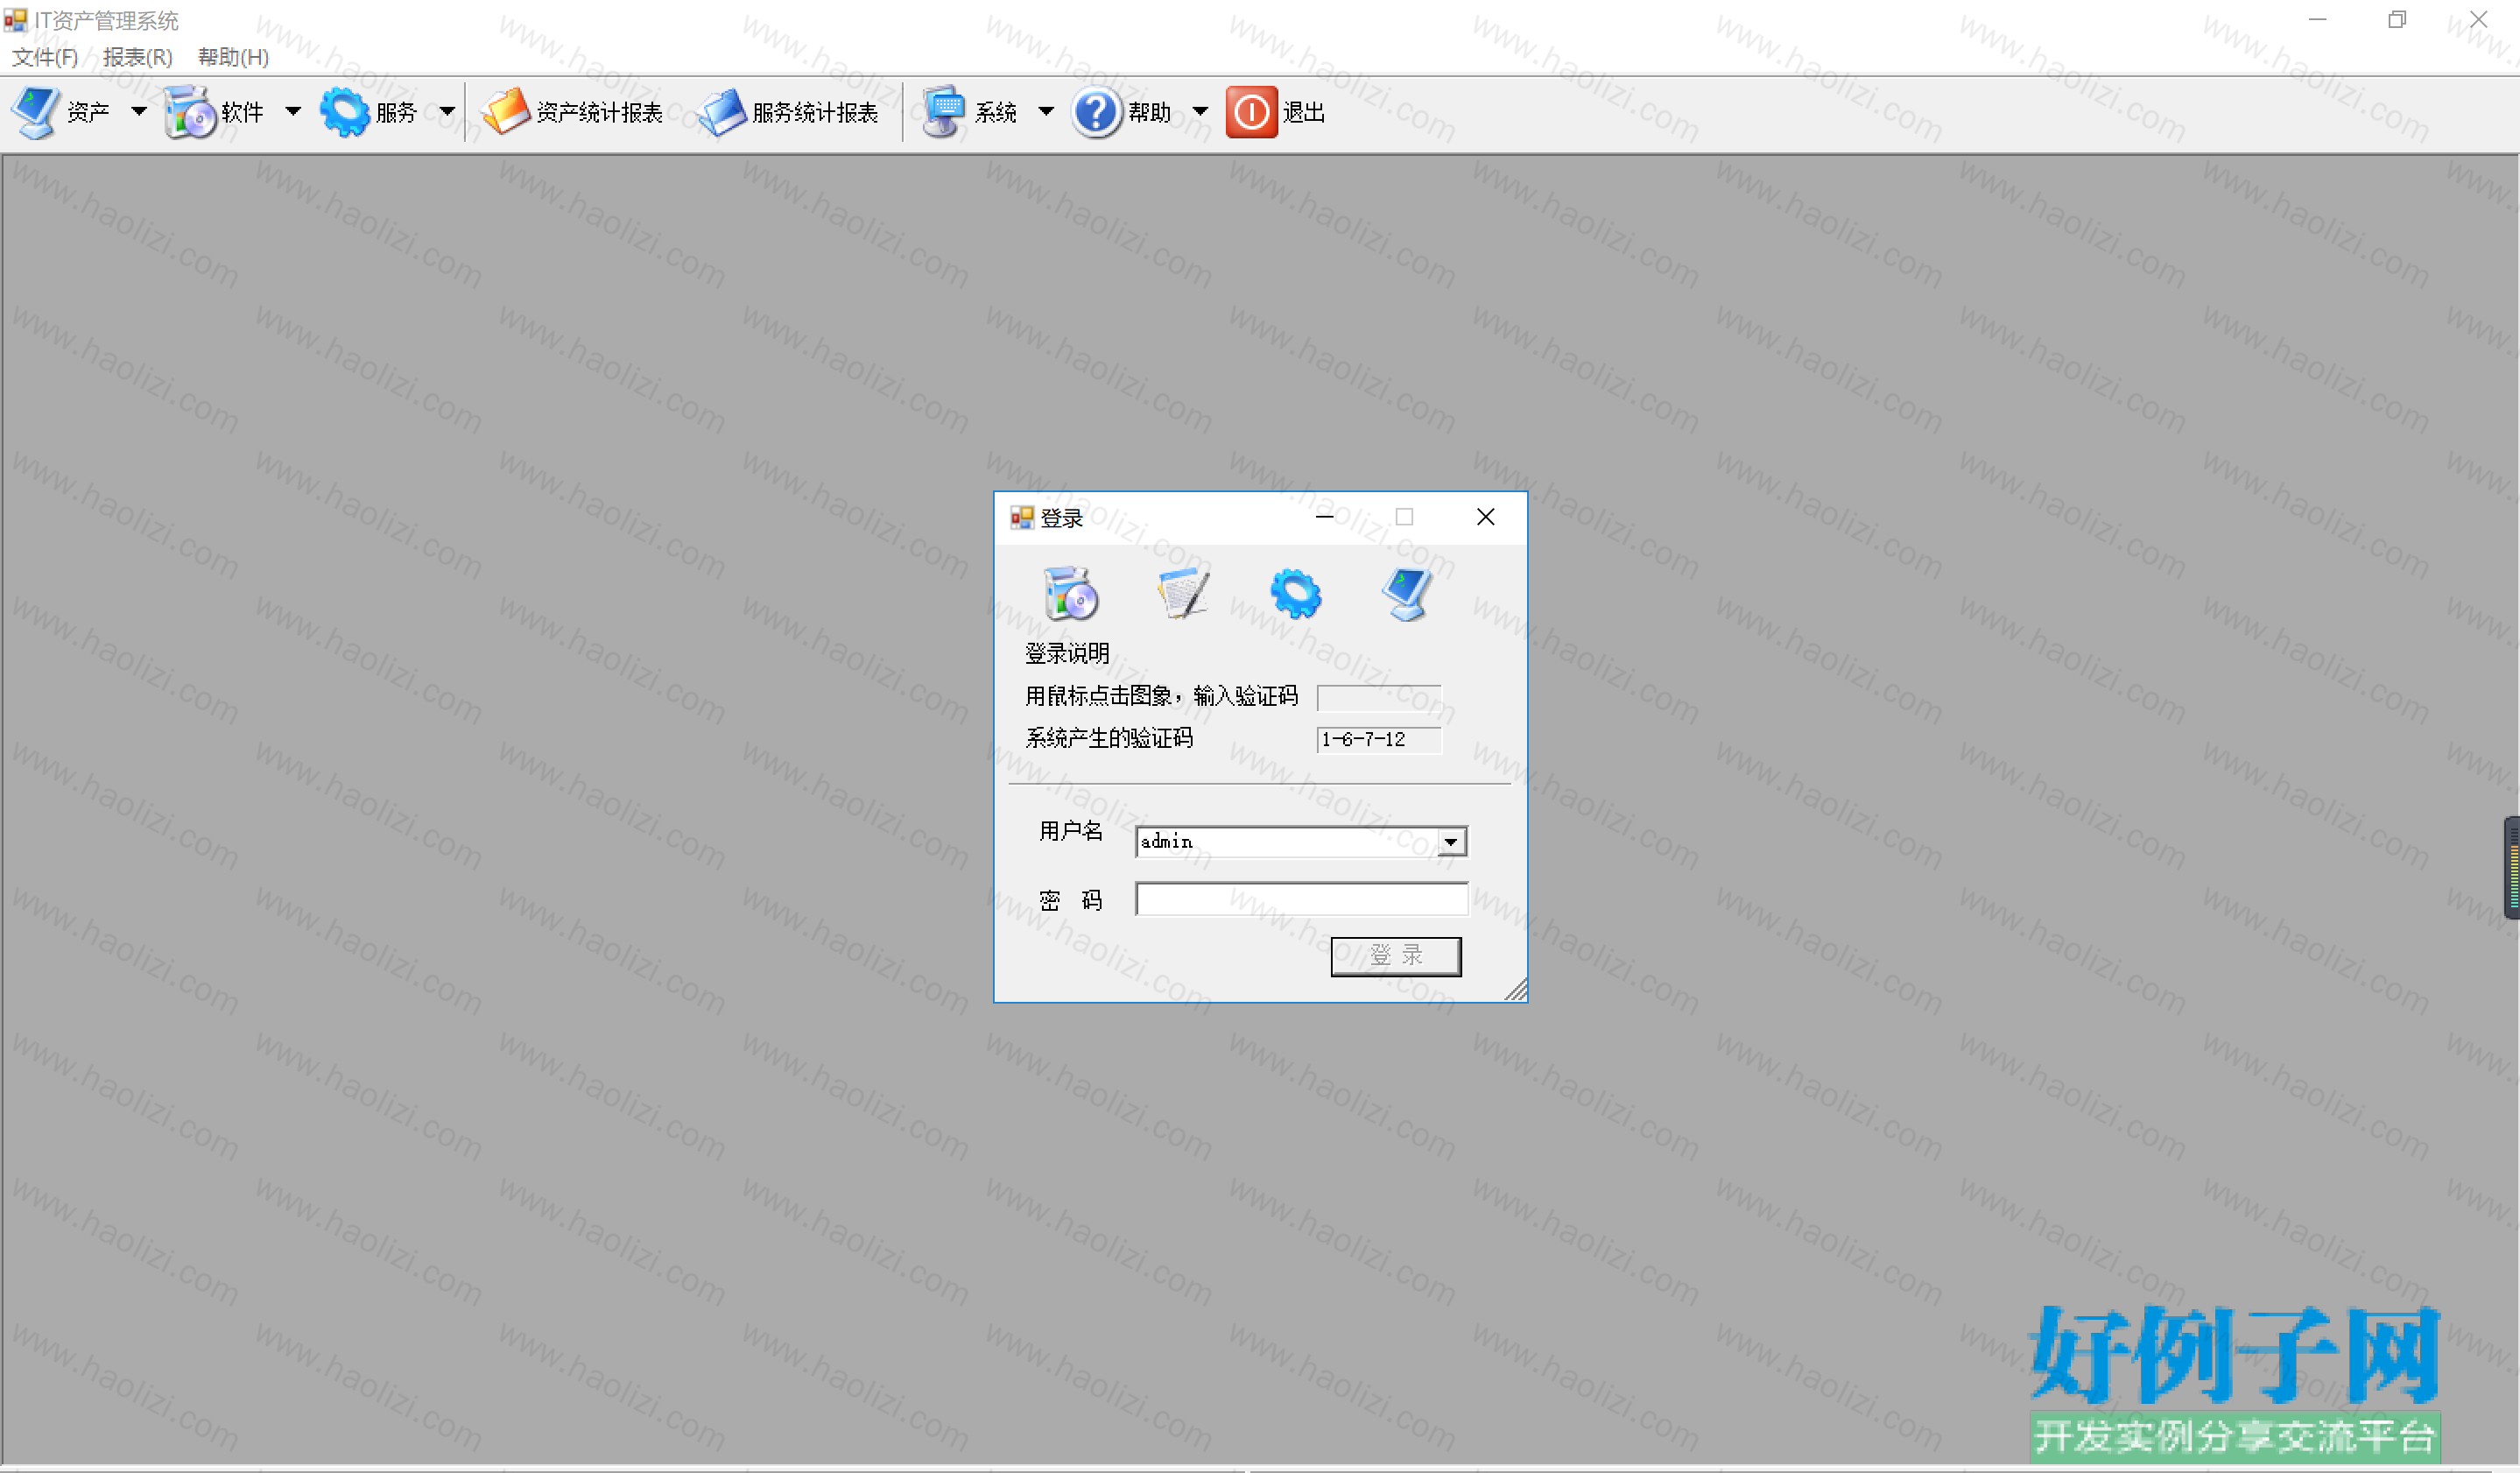This screenshot has width=2520, height=1473.
Task: Expand the 软件 toolbar dropdown arrow
Action: click(x=293, y=112)
